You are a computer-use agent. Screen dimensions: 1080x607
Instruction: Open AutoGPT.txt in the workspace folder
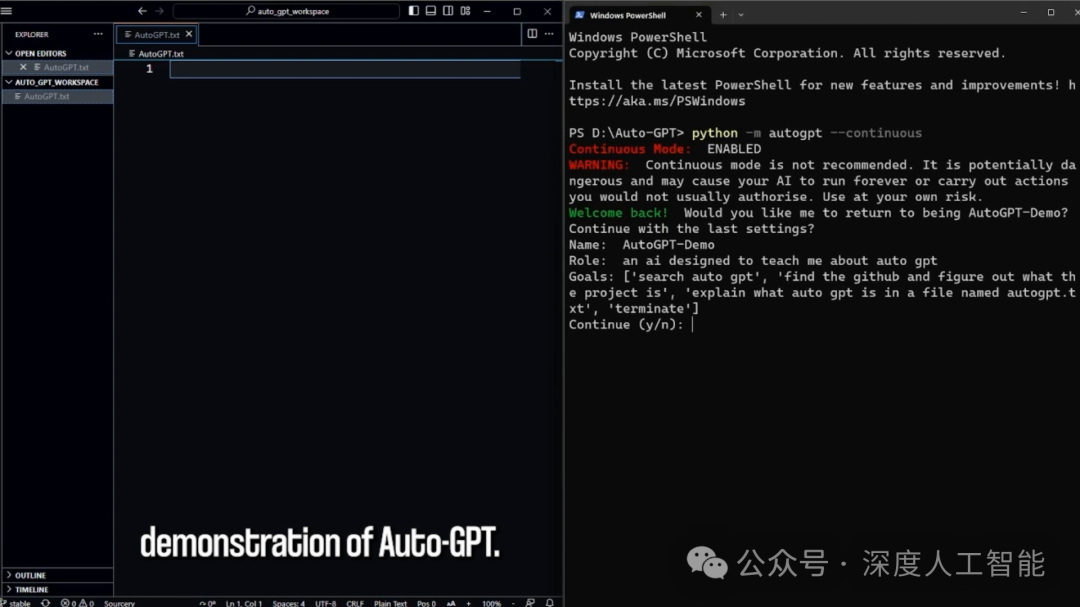tap(58, 96)
